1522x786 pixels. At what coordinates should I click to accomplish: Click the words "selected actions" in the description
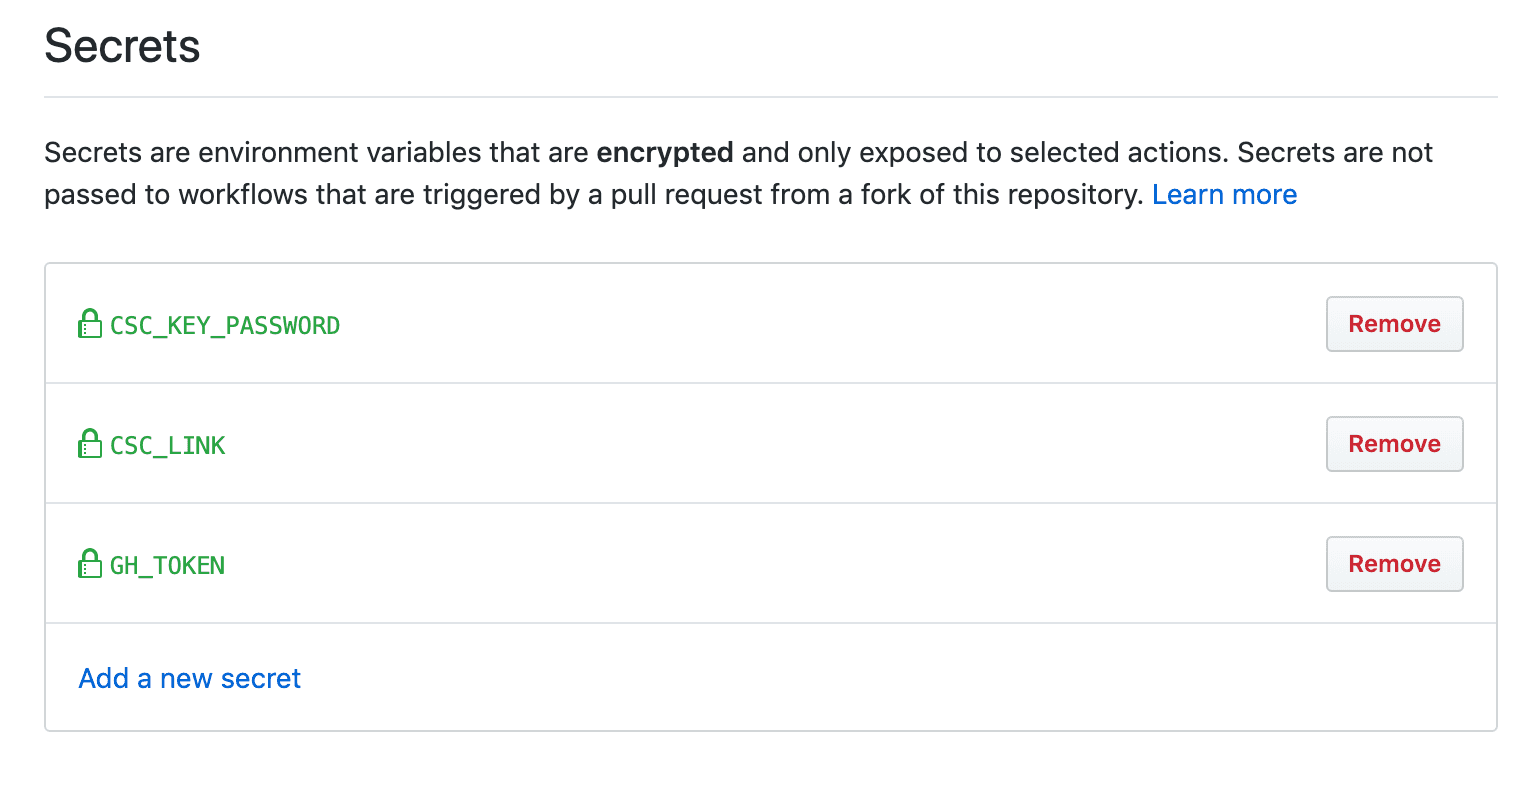(1106, 153)
